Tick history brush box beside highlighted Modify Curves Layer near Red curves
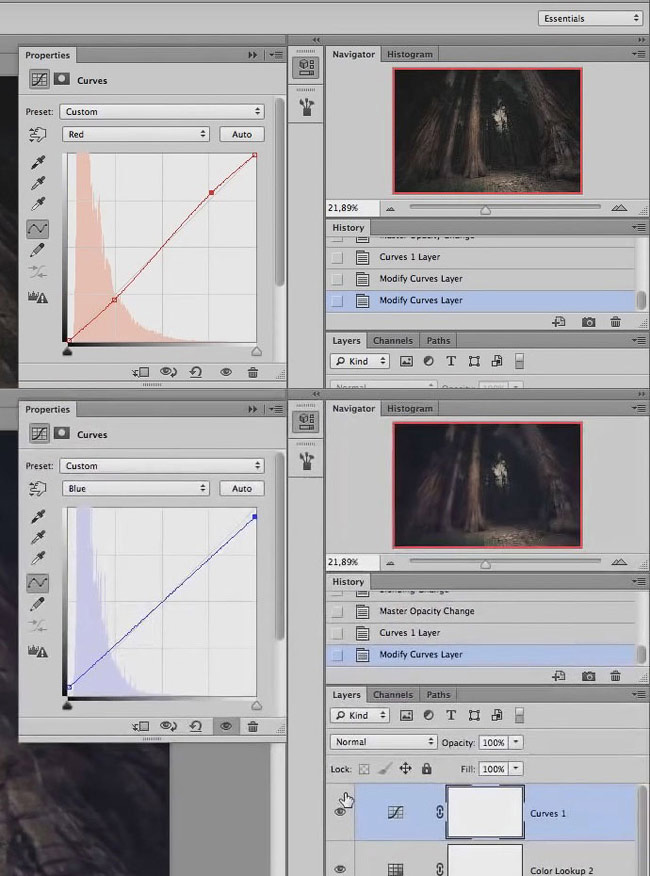Image resolution: width=650 pixels, height=876 pixels. pos(336,301)
